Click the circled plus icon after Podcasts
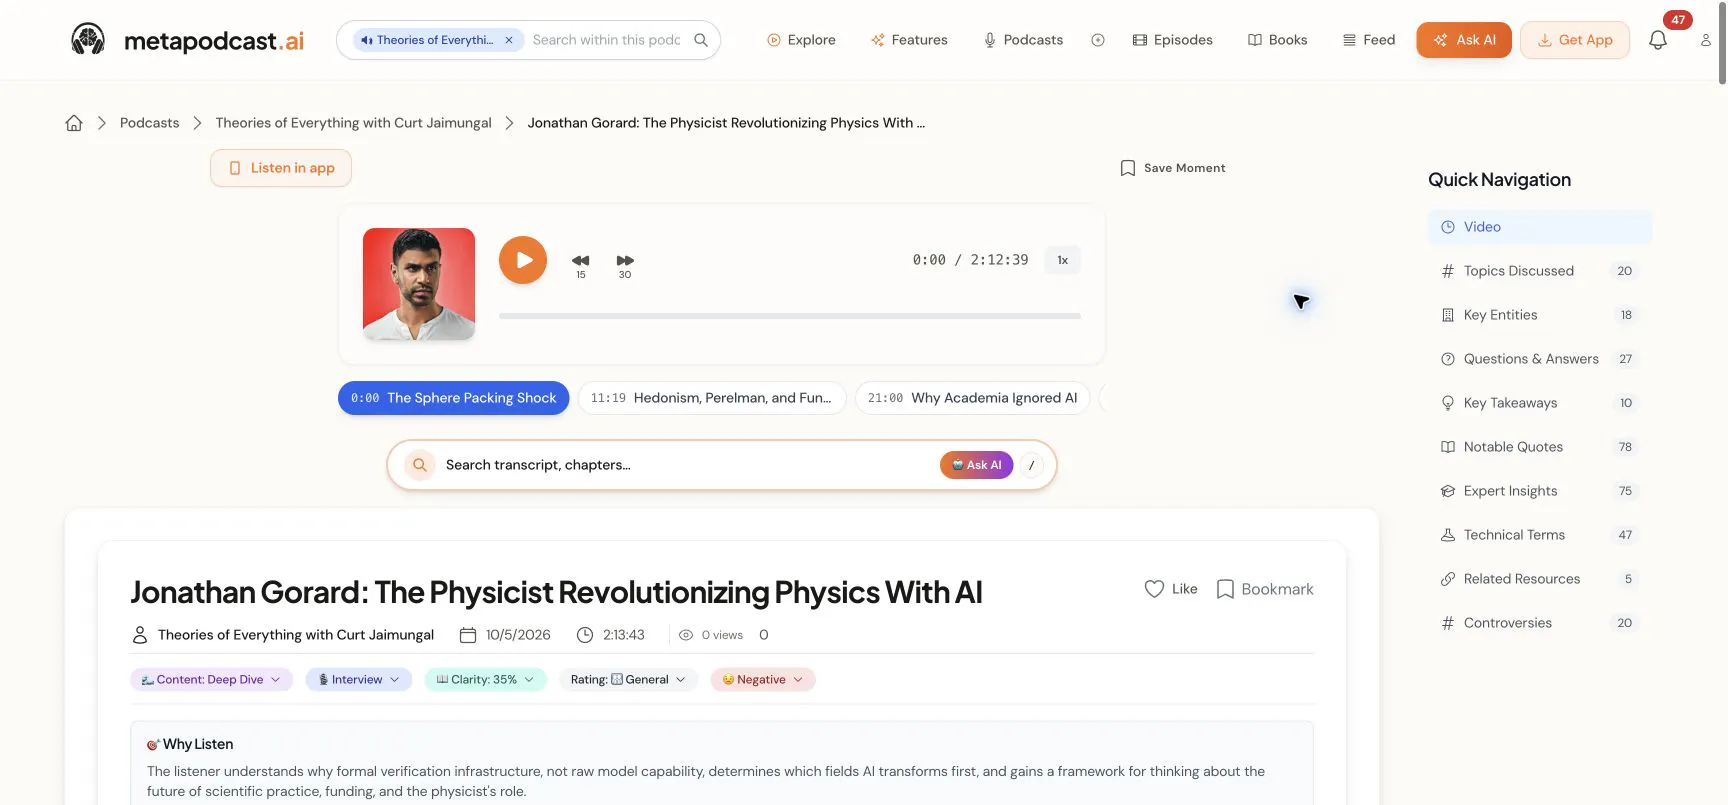The image size is (1728, 805). [1098, 40]
